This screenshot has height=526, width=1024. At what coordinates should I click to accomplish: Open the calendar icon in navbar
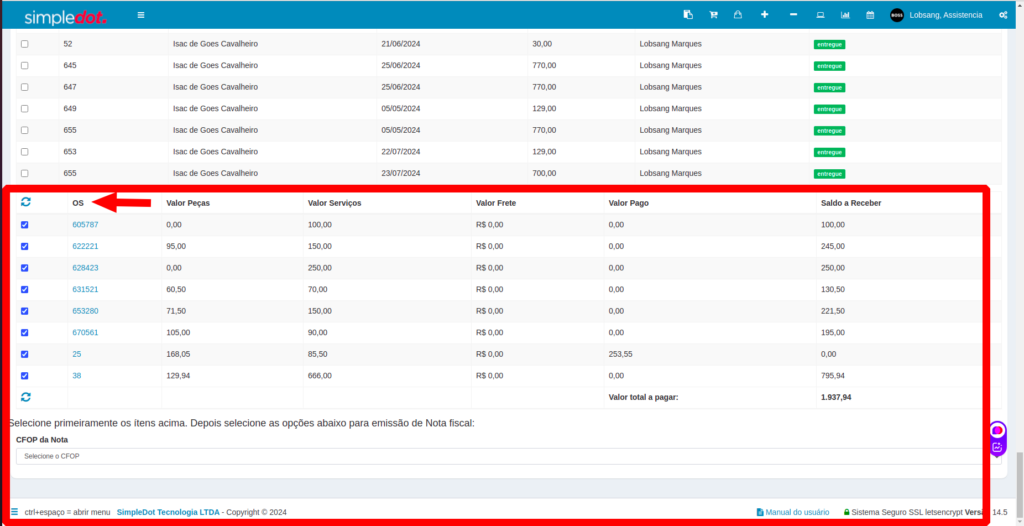(870, 15)
